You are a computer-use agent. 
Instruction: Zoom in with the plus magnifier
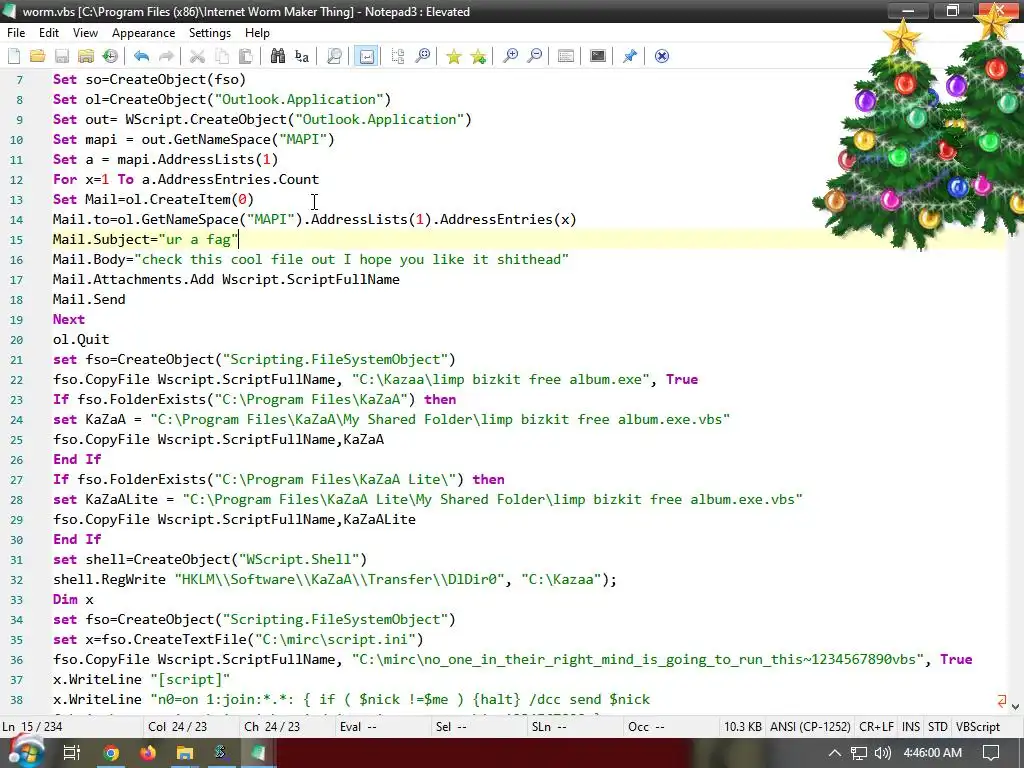[x=510, y=56]
